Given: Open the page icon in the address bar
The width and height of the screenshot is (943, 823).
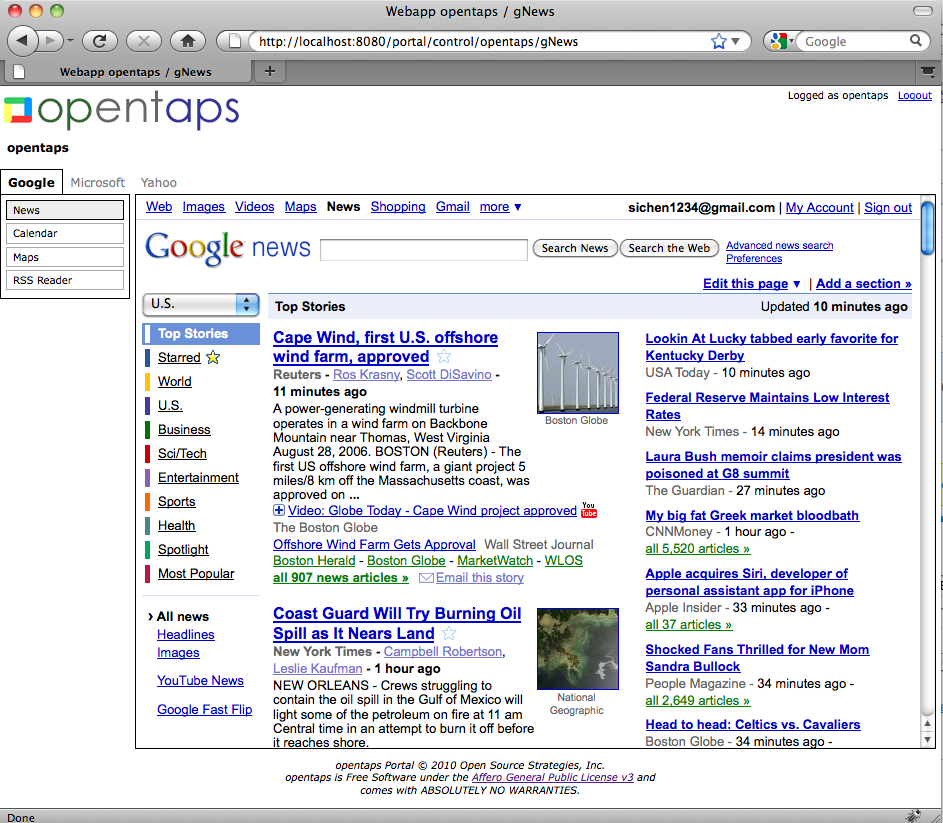Looking at the screenshot, I should coord(235,41).
